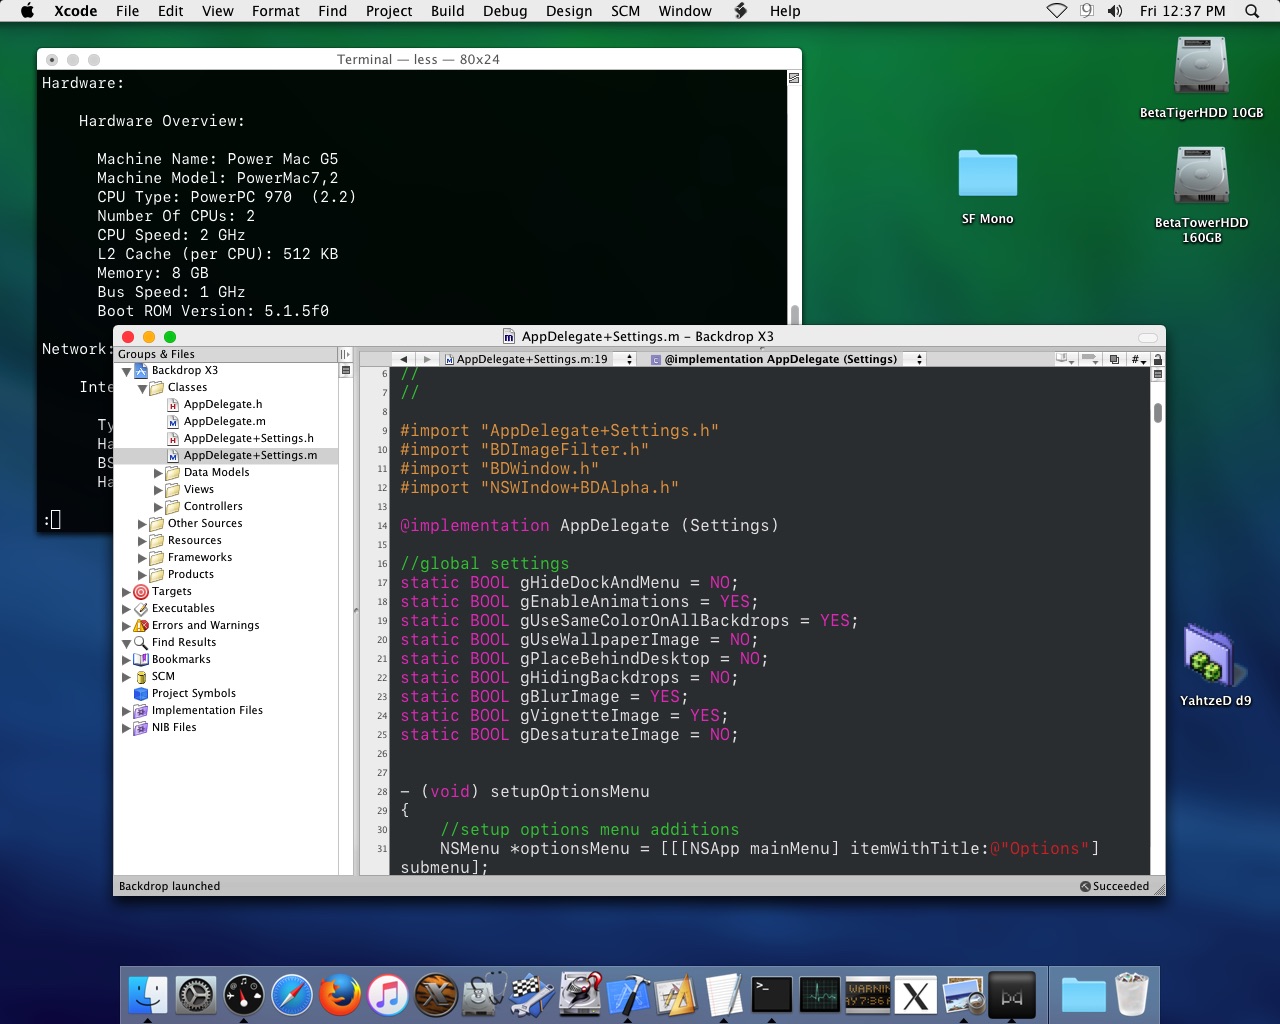Click the Wi-Fi status icon
Screen dimensions: 1280x1024
click(x=1057, y=11)
